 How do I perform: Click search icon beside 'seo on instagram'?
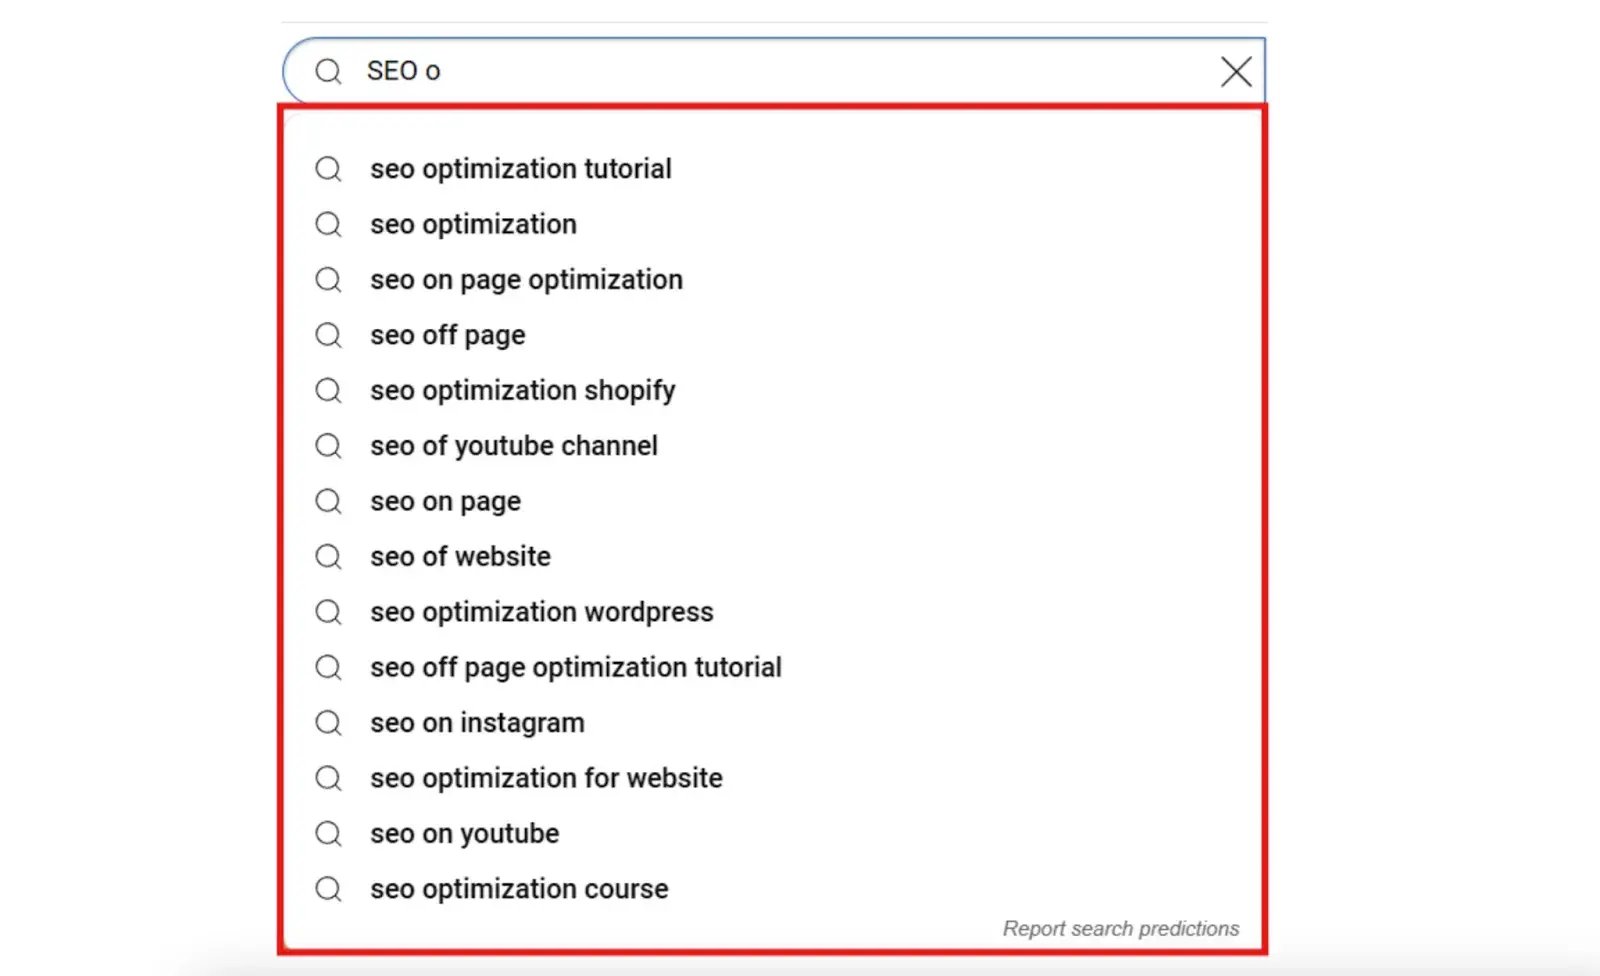click(328, 722)
